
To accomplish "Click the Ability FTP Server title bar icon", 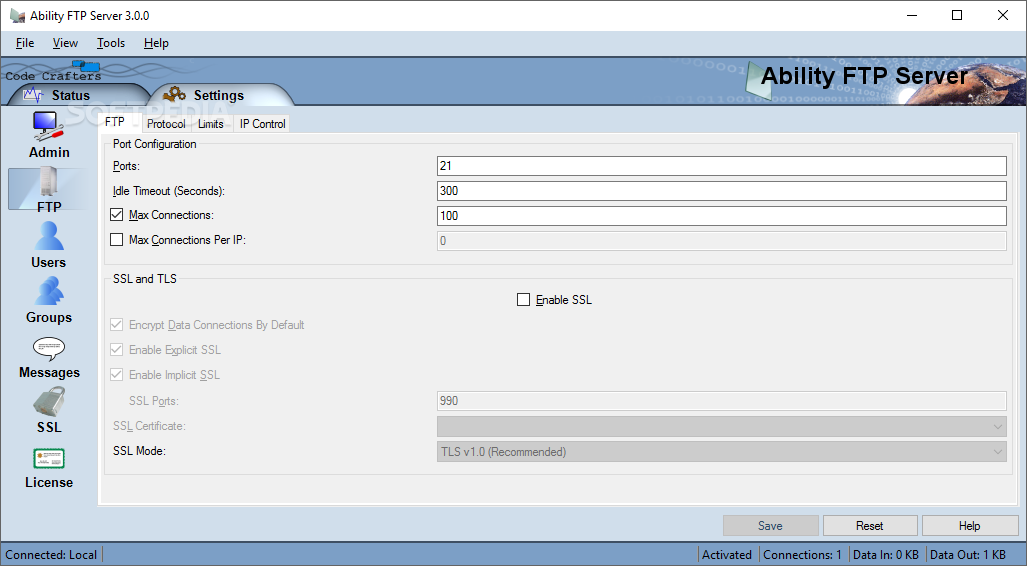I will (x=17, y=15).
